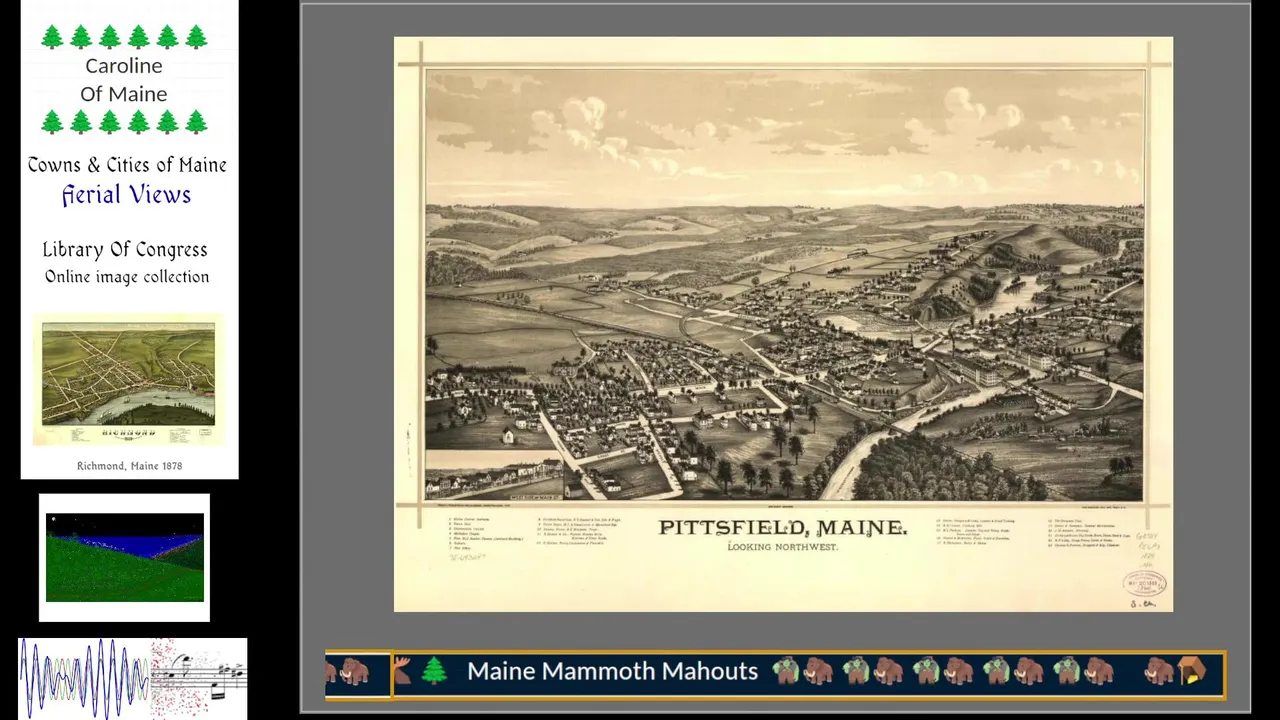
Task: Click the 'Richmond, Maine 1878' caption
Action: click(129, 466)
